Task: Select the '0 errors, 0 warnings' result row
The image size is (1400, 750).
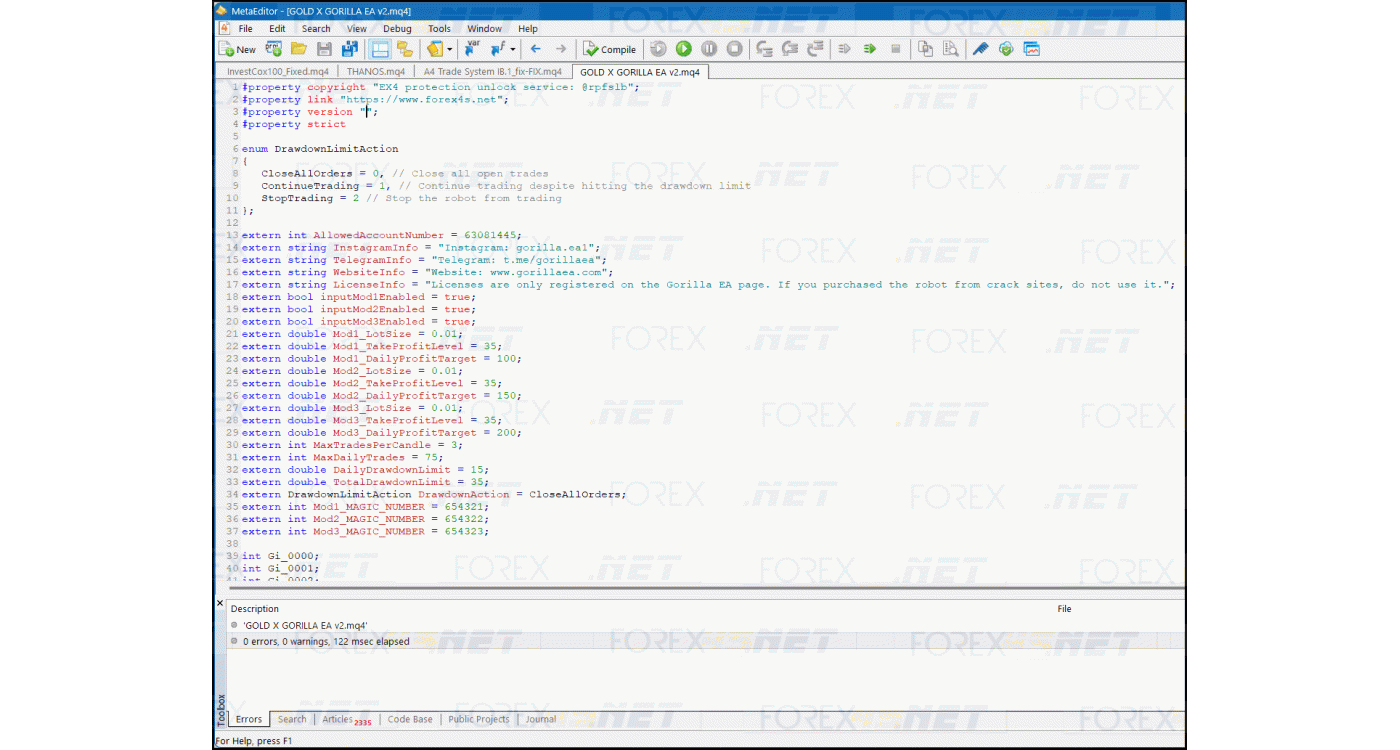Action: coord(326,641)
